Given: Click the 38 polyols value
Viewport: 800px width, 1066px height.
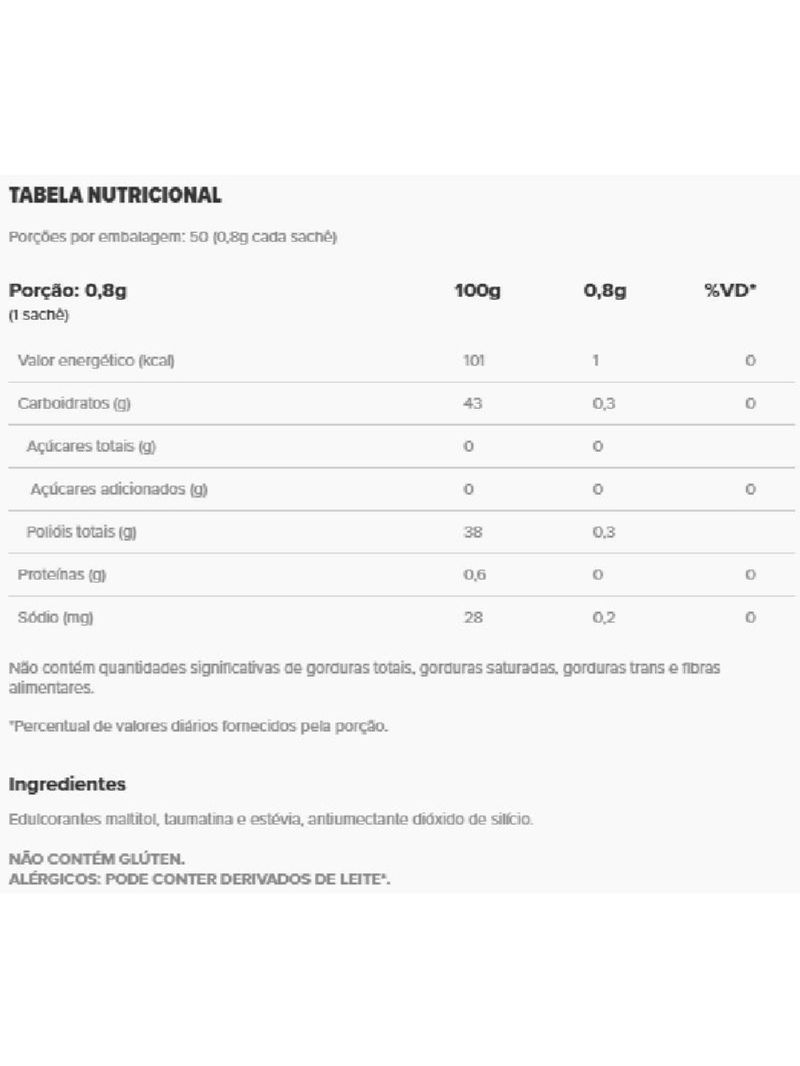Looking at the screenshot, I should click(472, 532).
